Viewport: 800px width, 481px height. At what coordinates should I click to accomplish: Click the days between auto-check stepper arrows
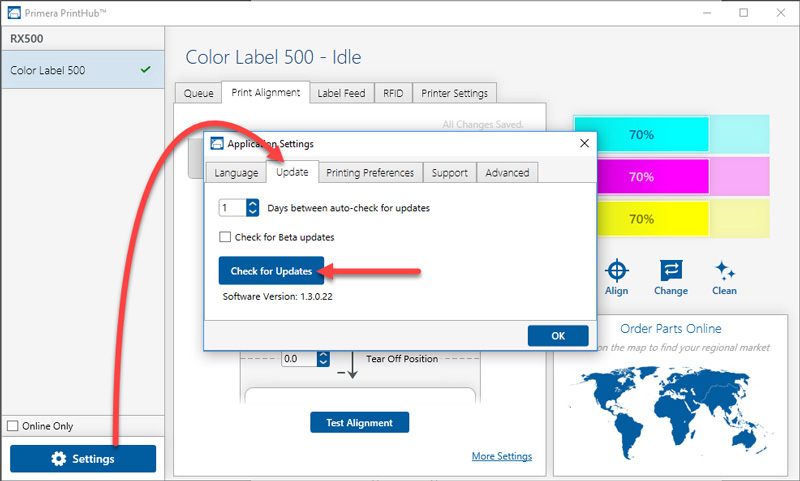tap(253, 208)
